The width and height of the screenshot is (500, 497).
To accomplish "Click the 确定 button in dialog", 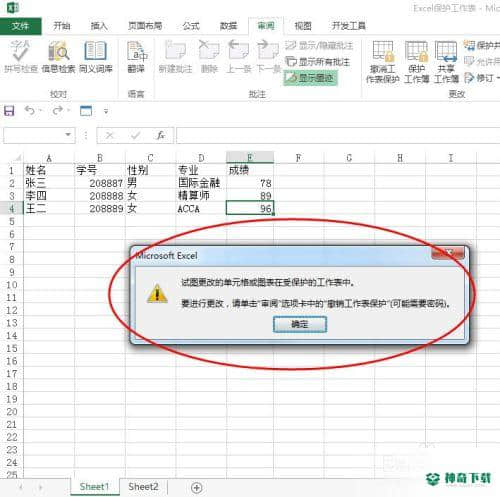I will coord(300,324).
